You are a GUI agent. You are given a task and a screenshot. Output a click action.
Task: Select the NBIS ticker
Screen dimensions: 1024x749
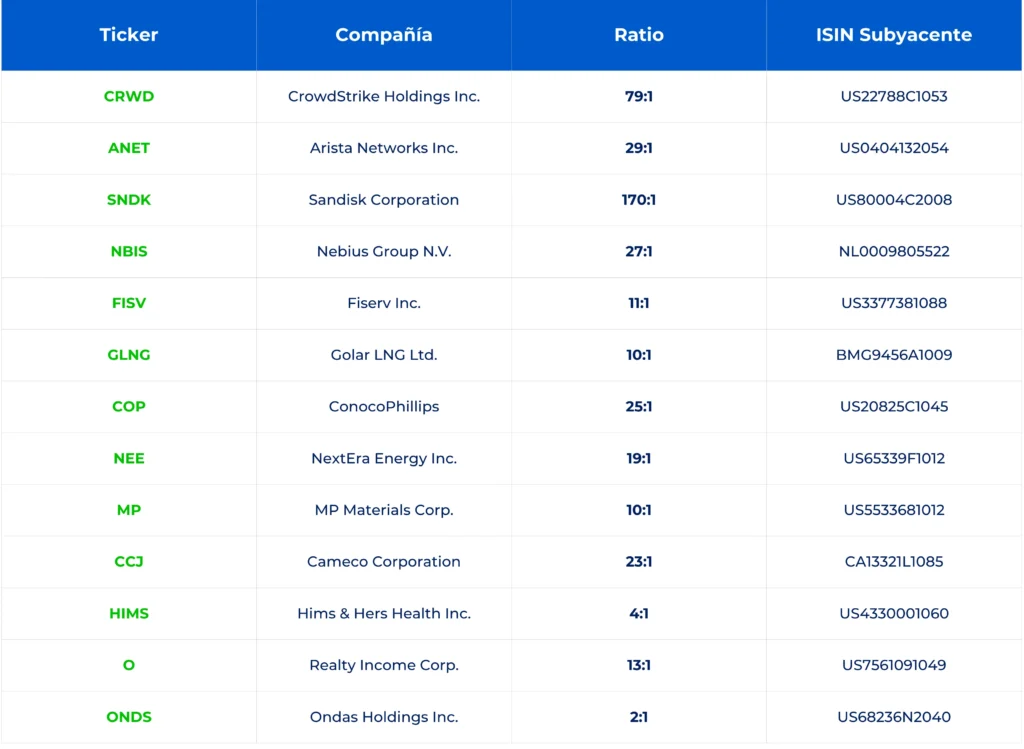coord(129,251)
